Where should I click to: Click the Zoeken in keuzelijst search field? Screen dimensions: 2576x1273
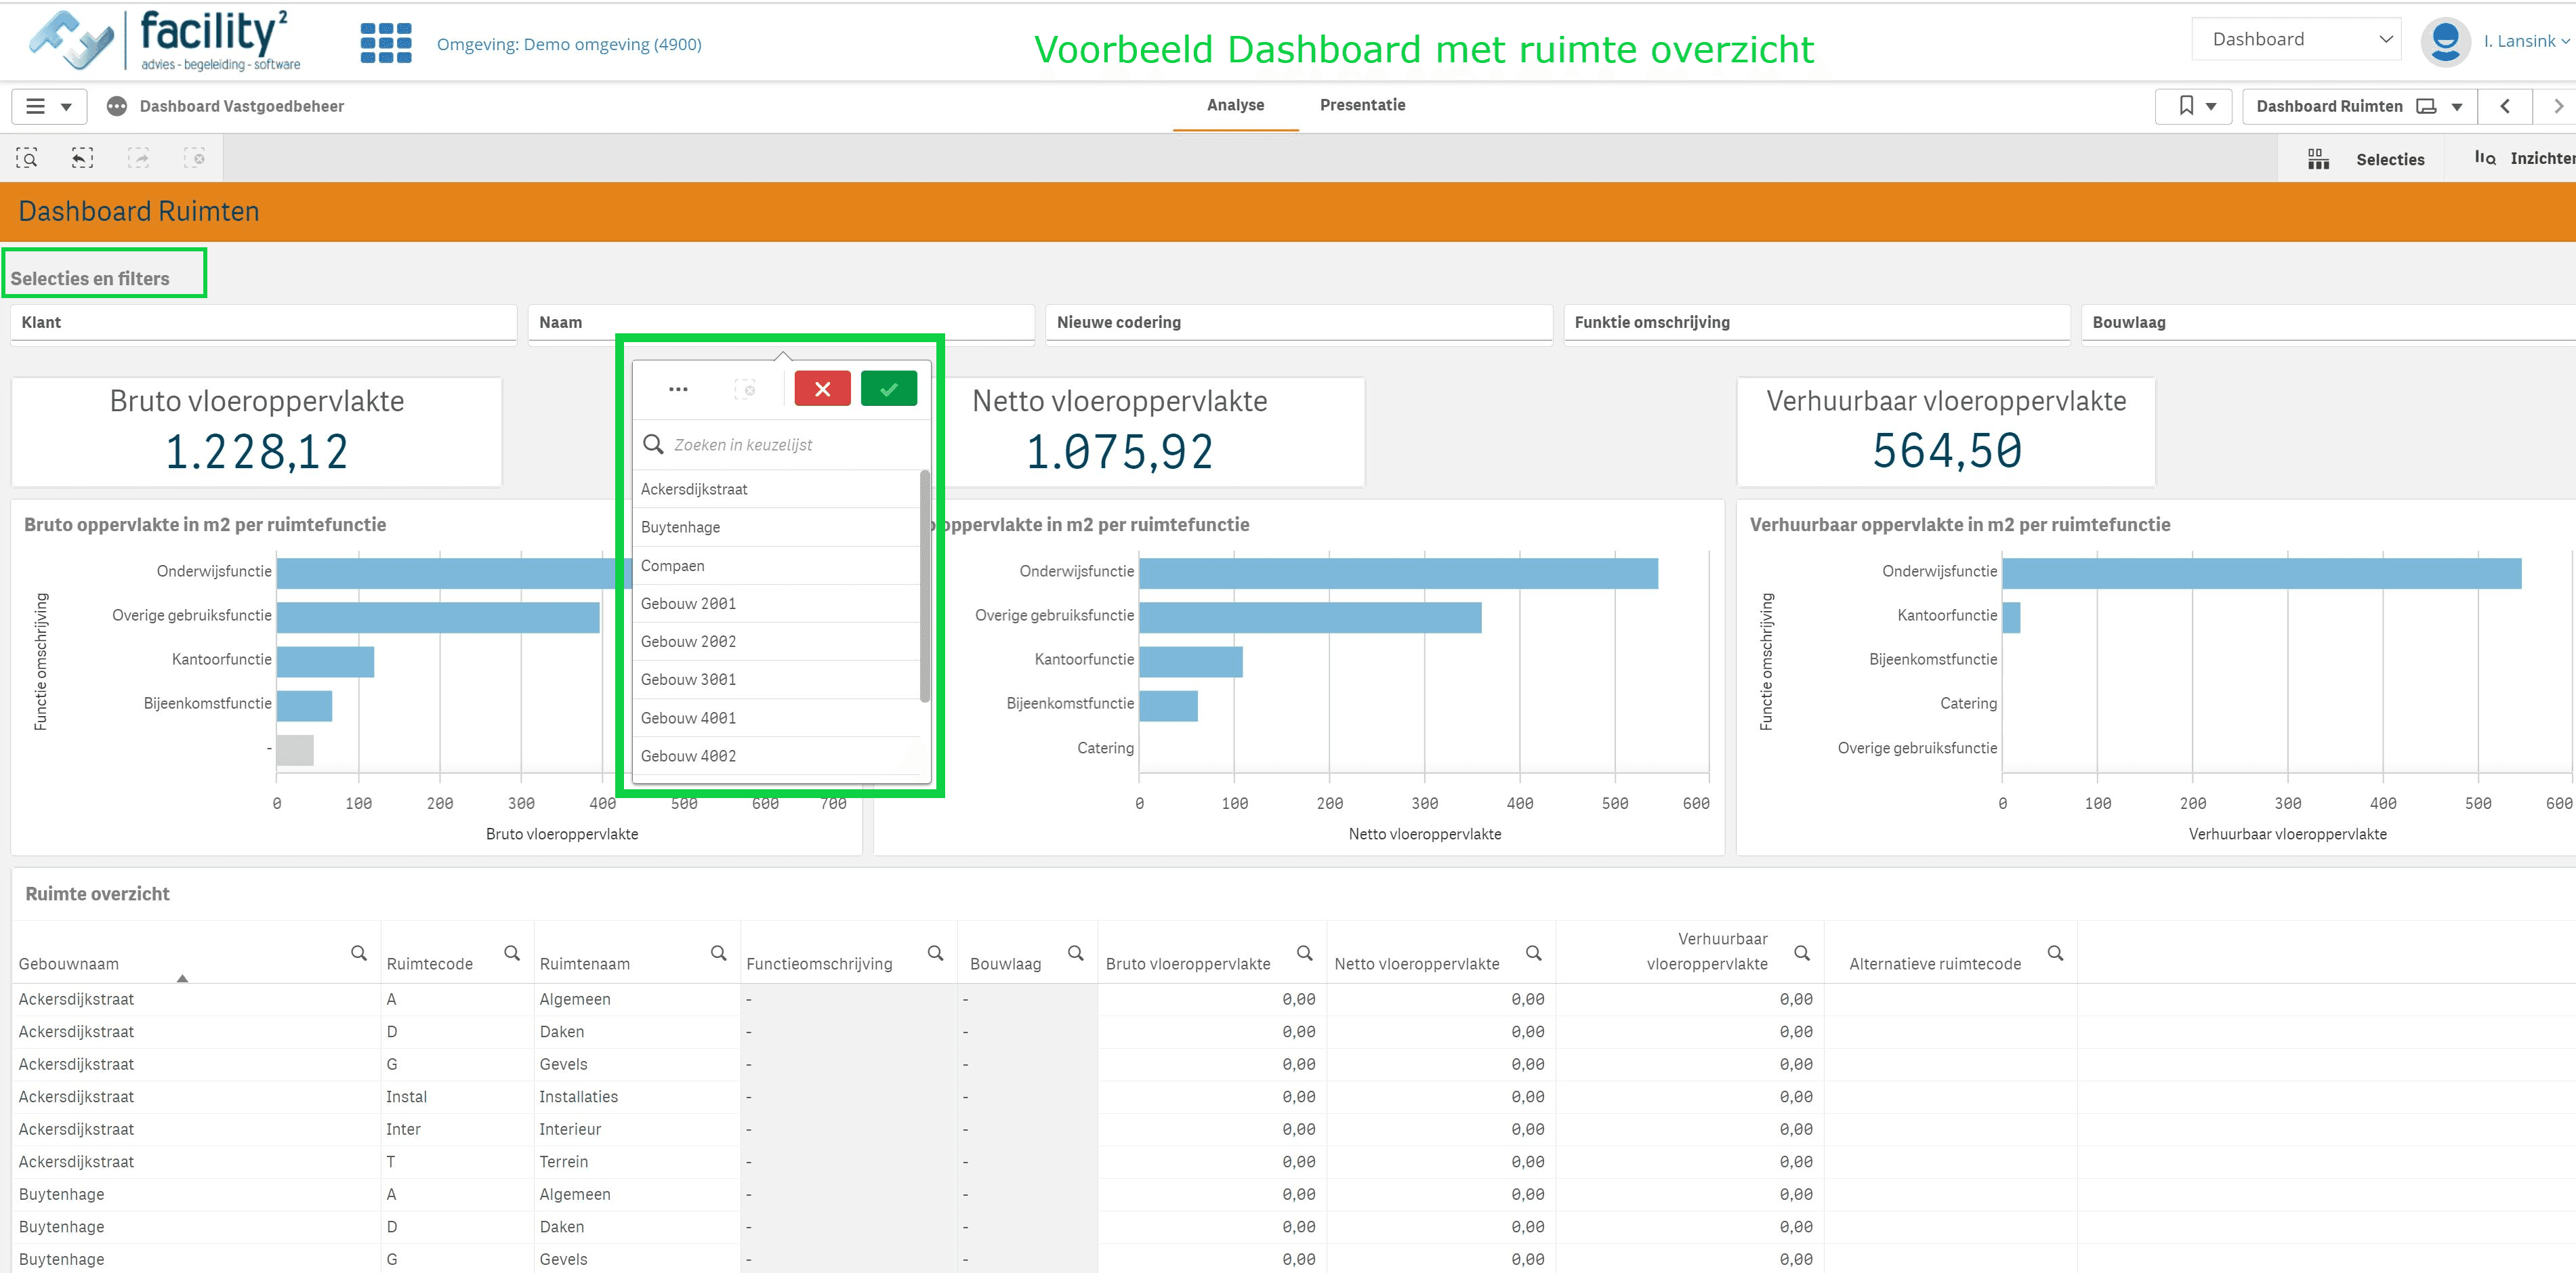[x=790, y=445]
